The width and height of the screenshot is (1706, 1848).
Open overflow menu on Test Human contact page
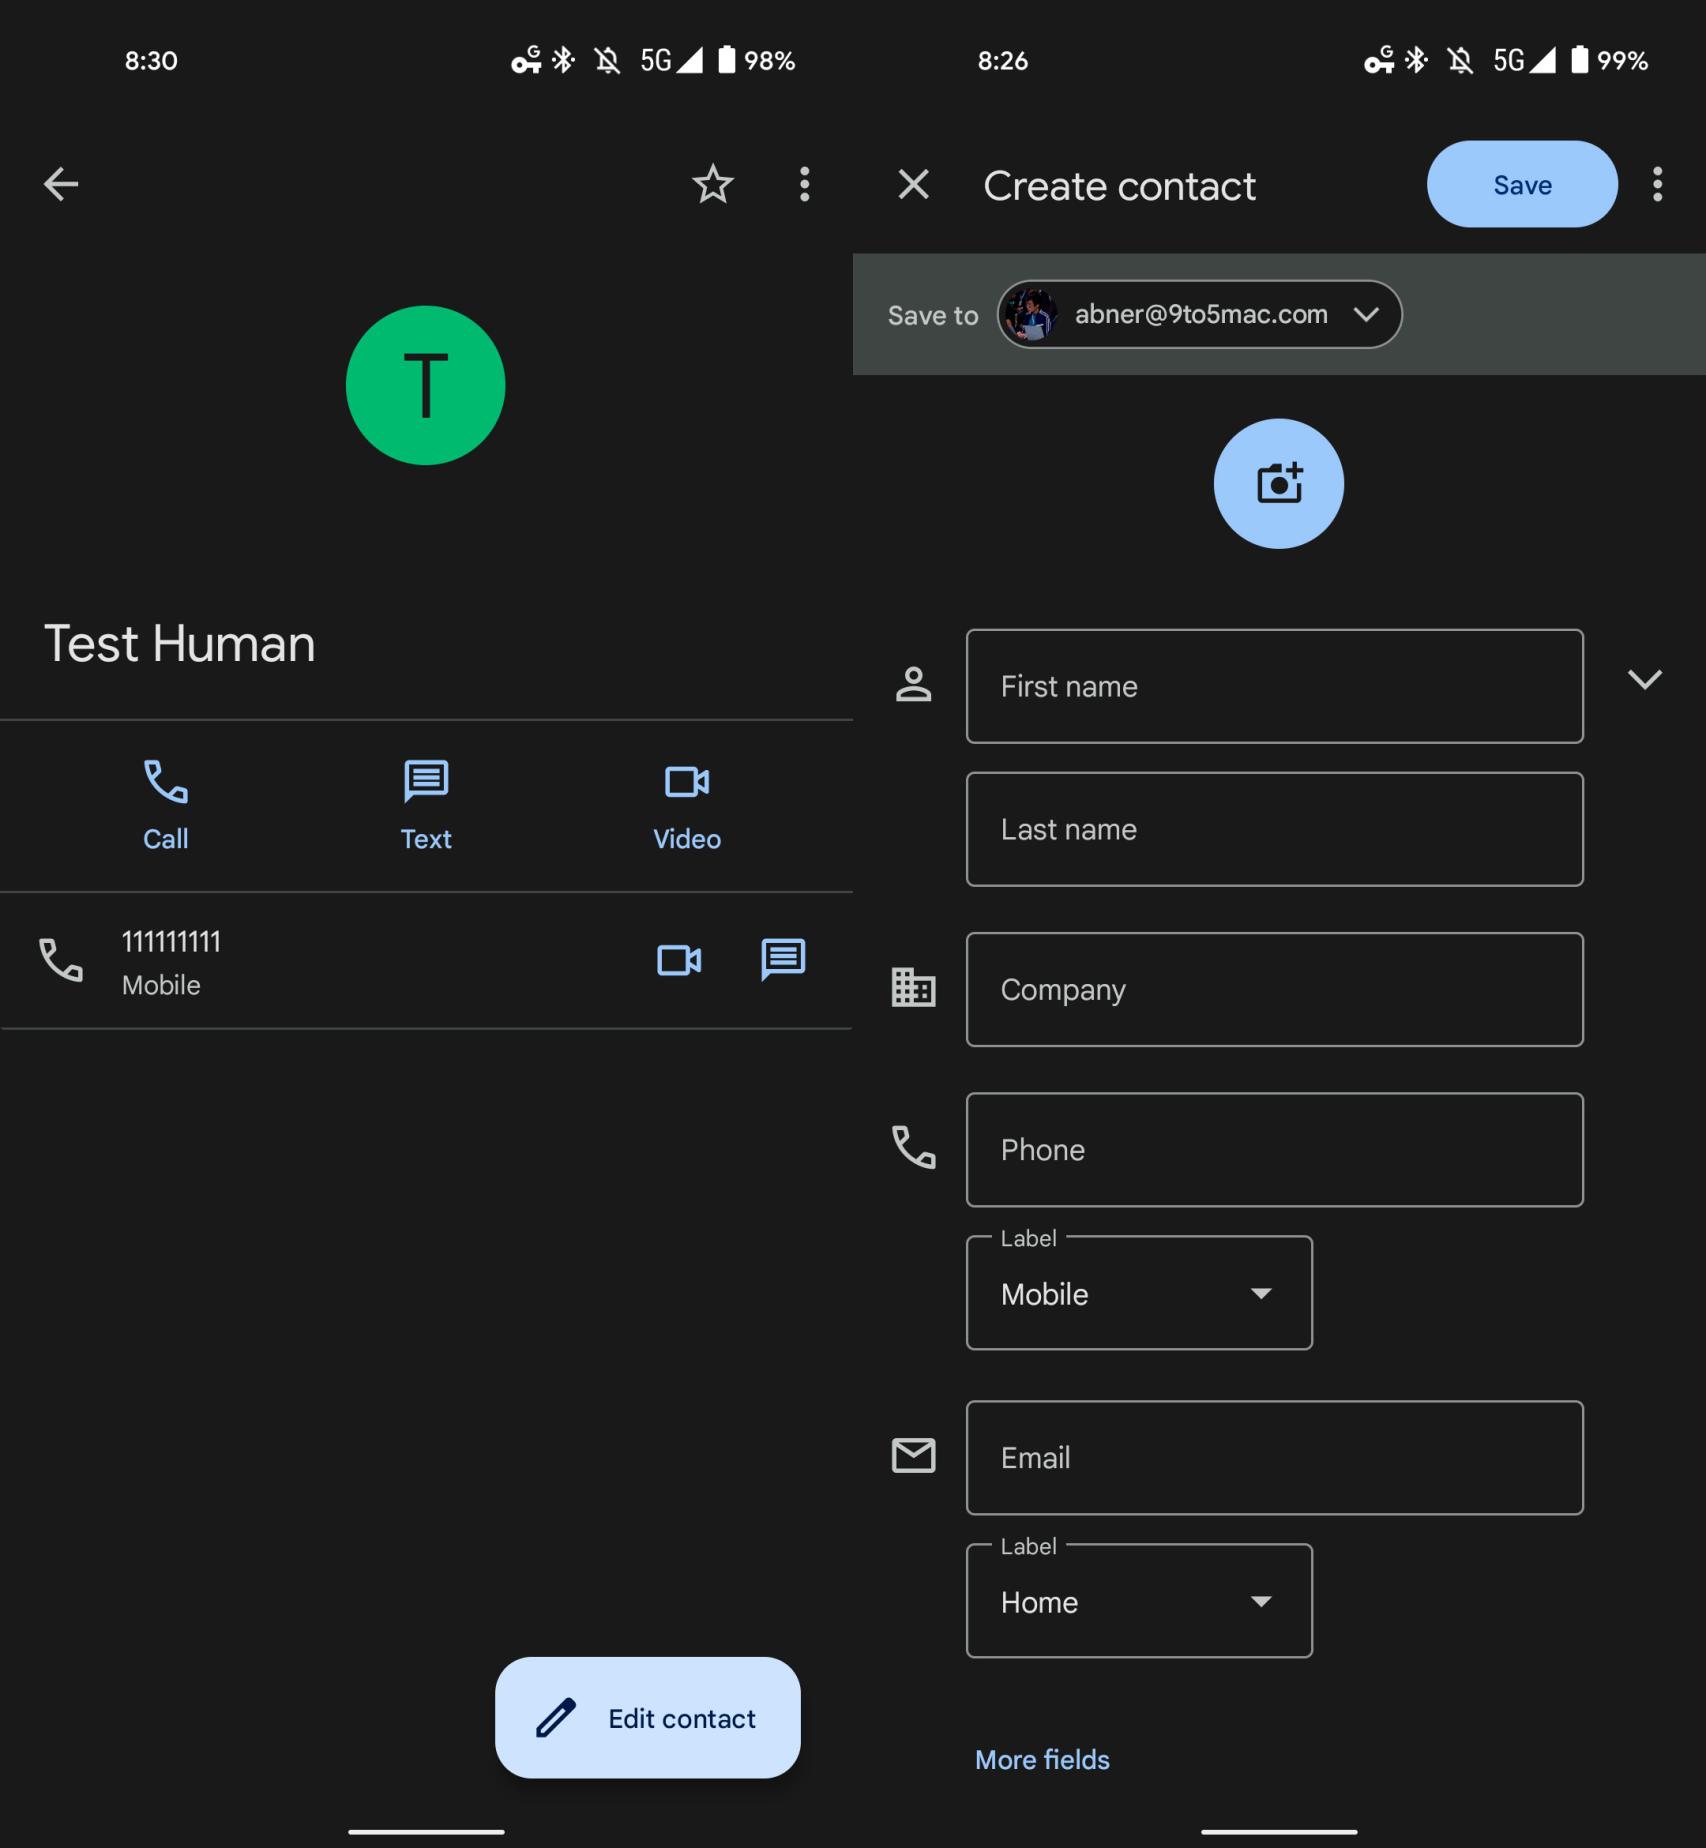pyautogui.click(x=805, y=184)
